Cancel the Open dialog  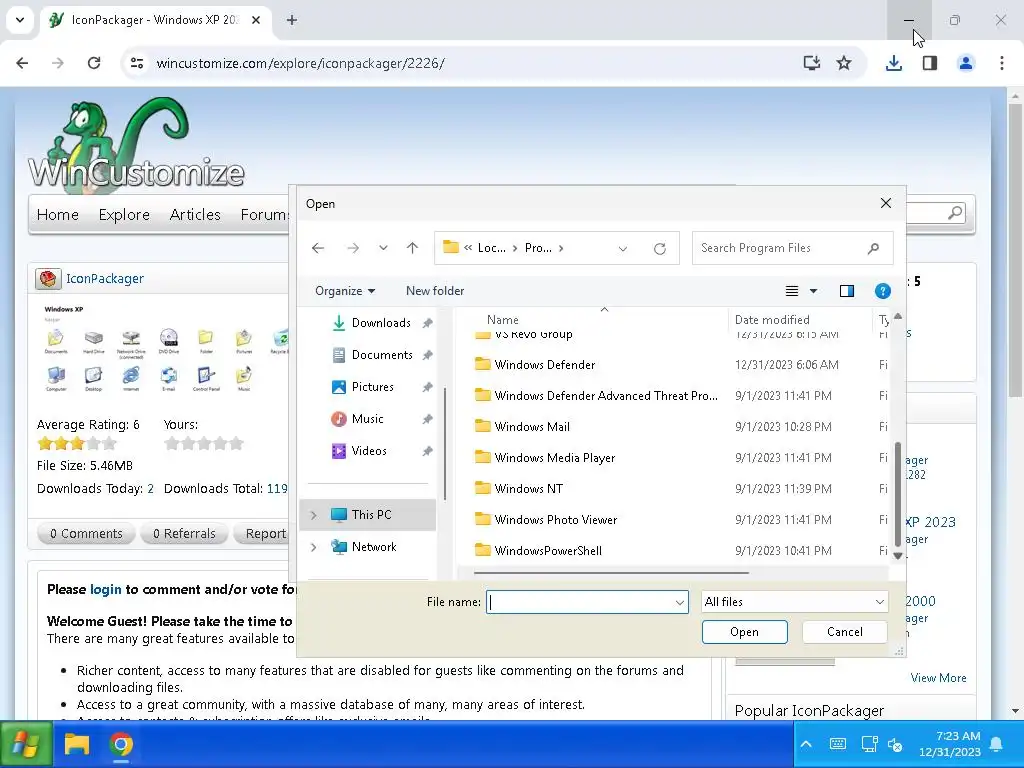[844, 632]
